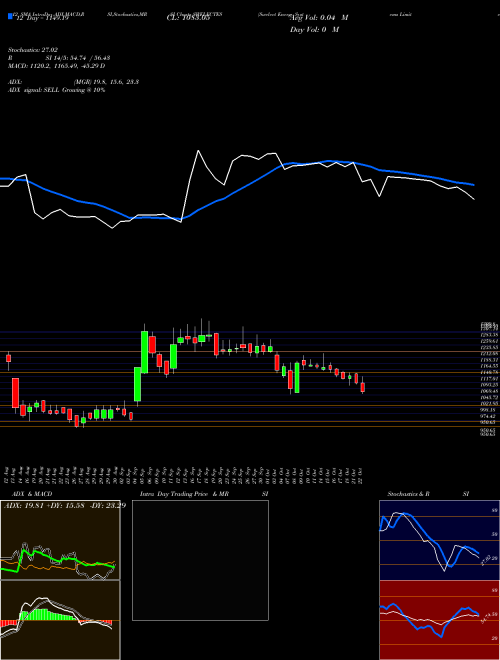Click the 974.42 price axis label
The image size is (500, 660).
coord(490,416)
